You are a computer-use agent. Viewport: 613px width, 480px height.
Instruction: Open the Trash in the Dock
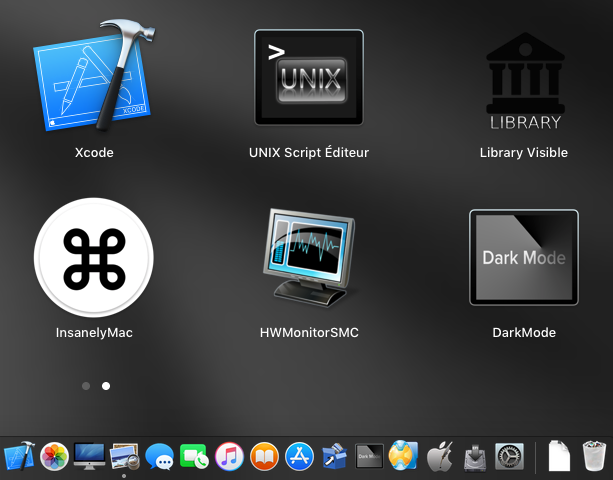594,456
